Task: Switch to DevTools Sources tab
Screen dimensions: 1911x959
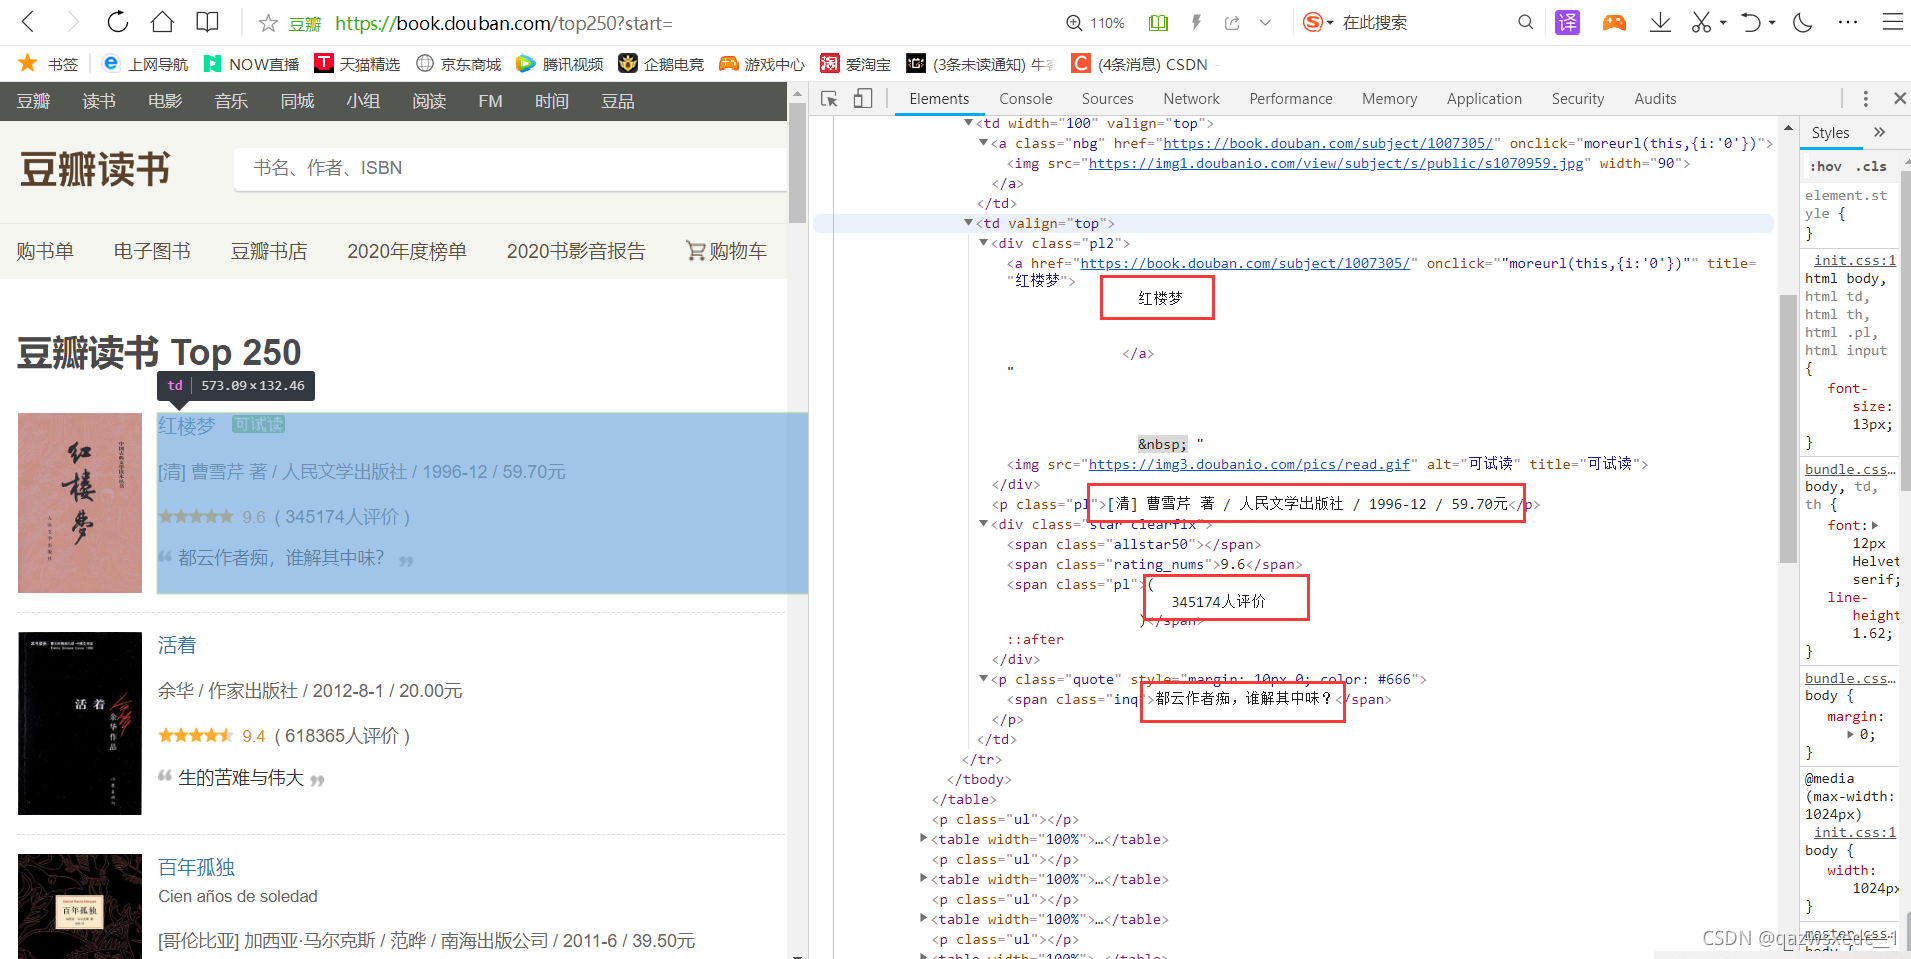Action: (x=1107, y=99)
